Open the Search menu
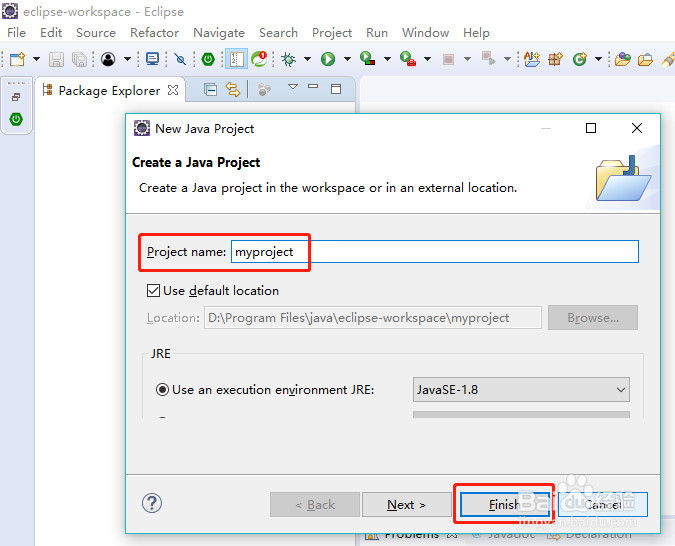 coord(279,33)
